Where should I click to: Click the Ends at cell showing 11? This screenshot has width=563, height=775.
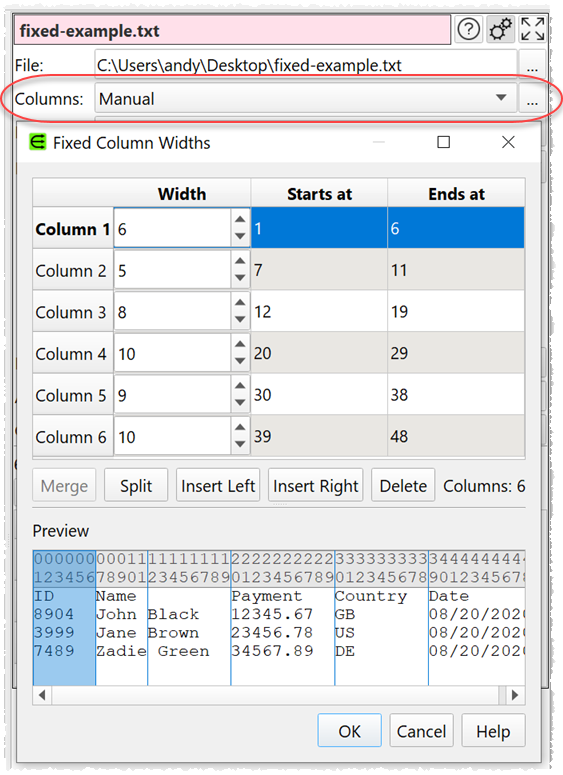point(456,270)
